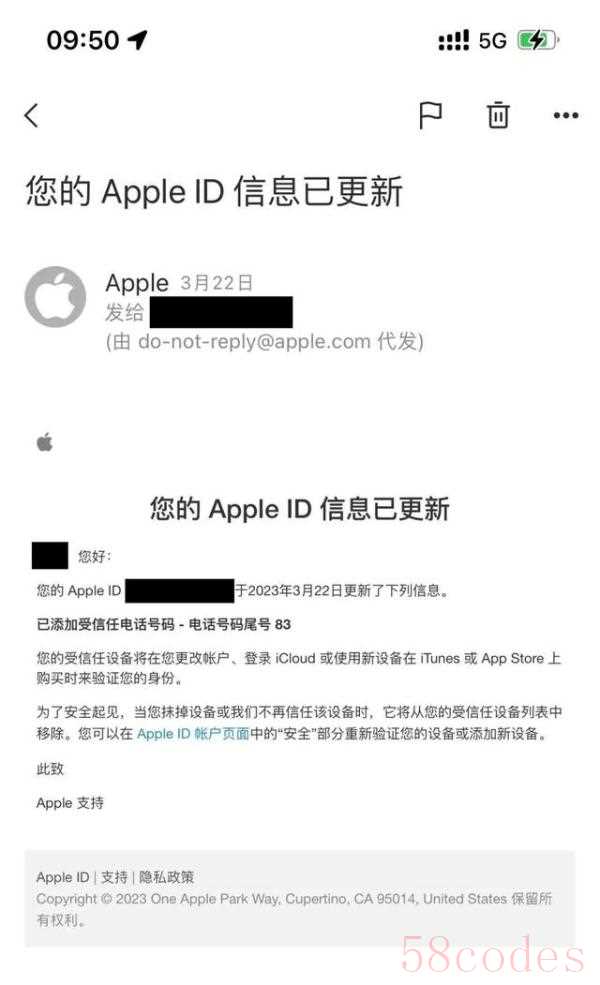This screenshot has height=985, width=600.
Task: Open the three-dot more options menu
Action: point(566,116)
